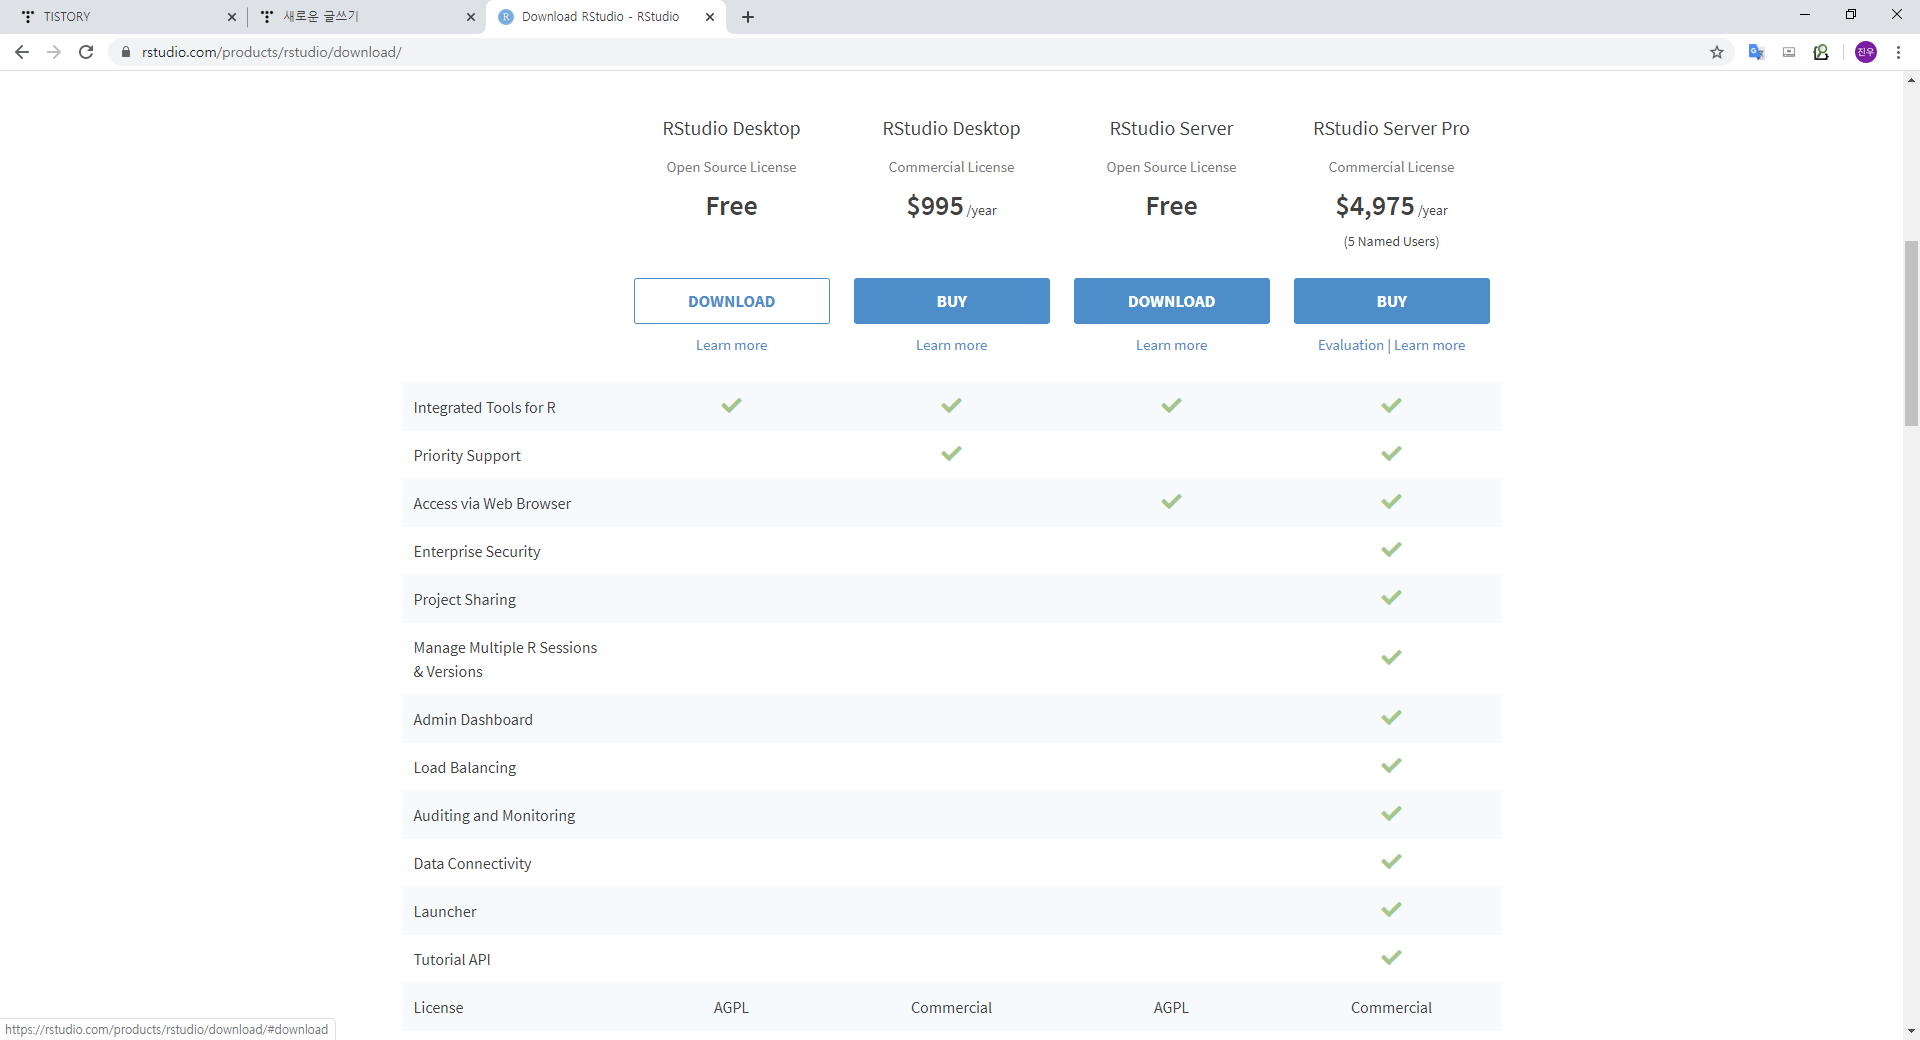The height and width of the screenshot is (1040, 1920).
Task: Download free RStudio Desktop open source
Action: pos(732,301)
